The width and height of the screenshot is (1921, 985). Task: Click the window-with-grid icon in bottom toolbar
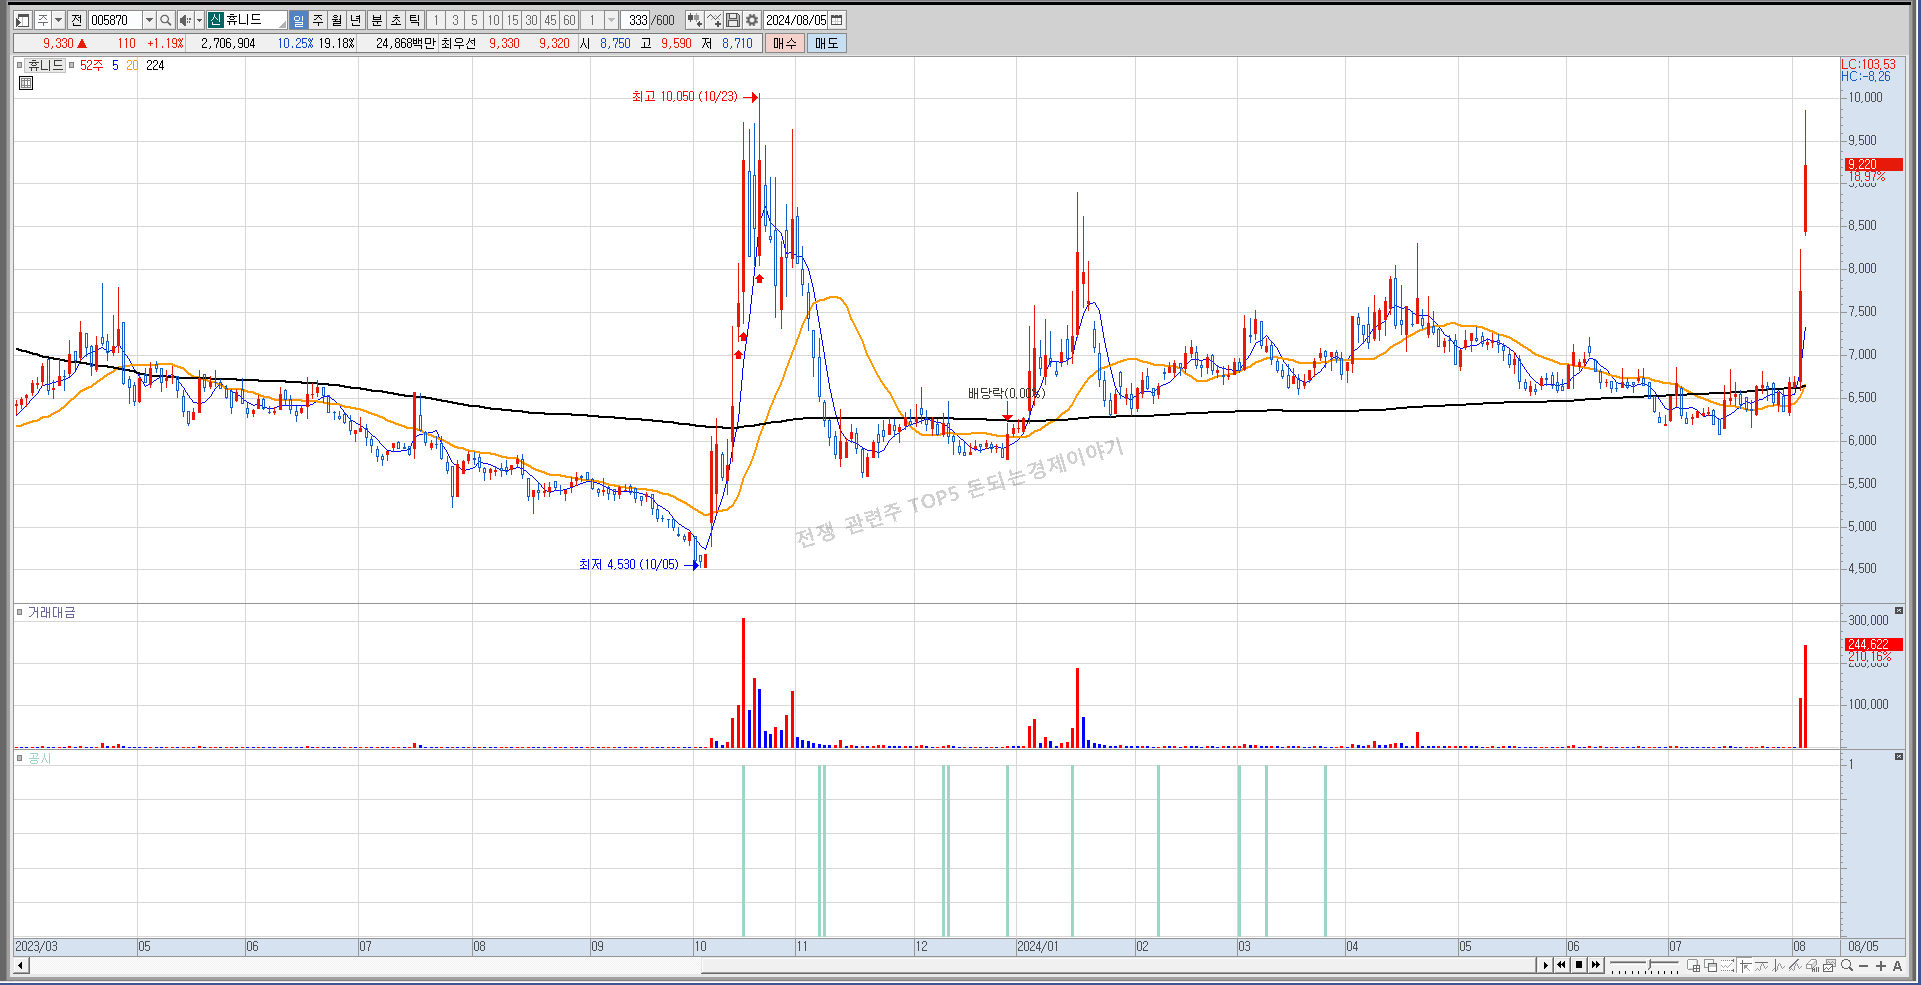(1694, 965)
